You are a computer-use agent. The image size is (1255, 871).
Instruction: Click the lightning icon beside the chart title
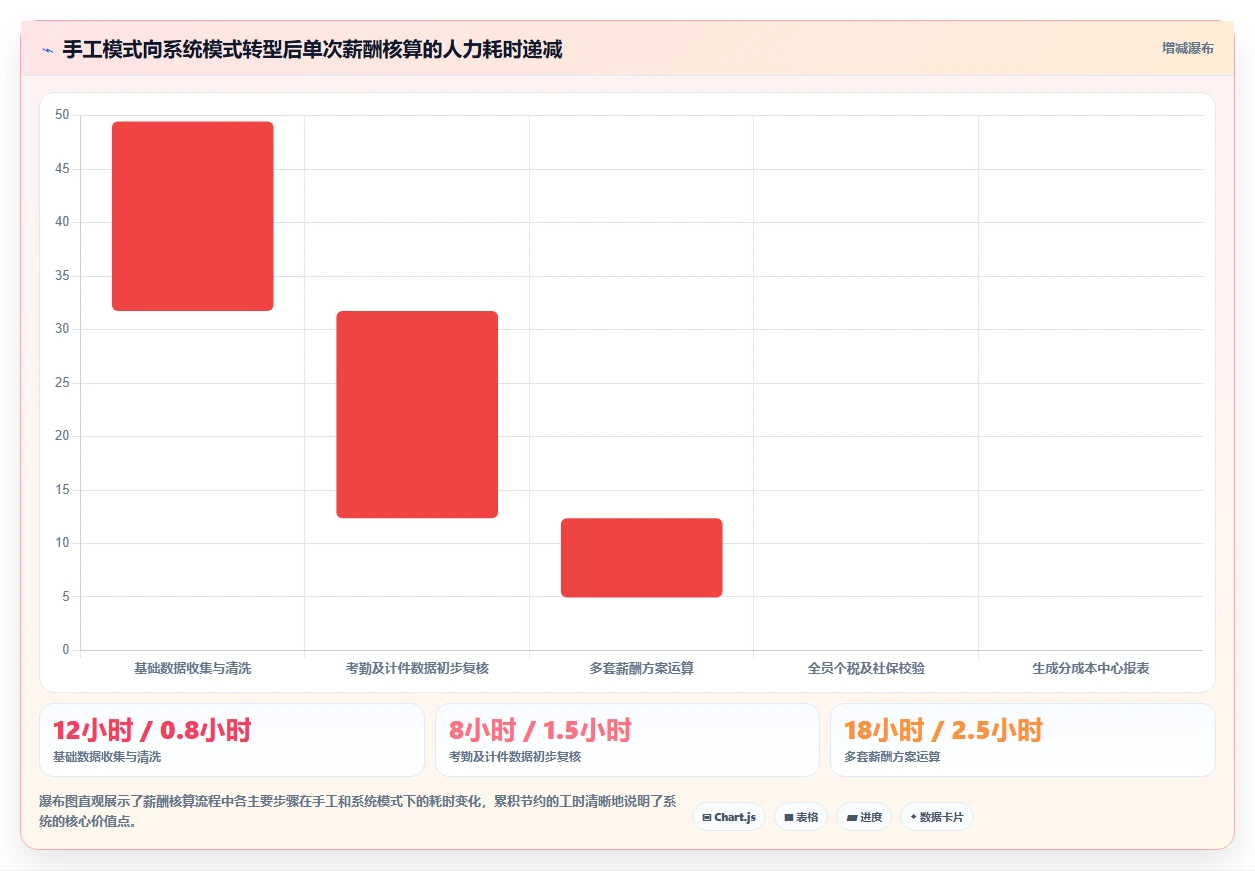click(47, 50)
